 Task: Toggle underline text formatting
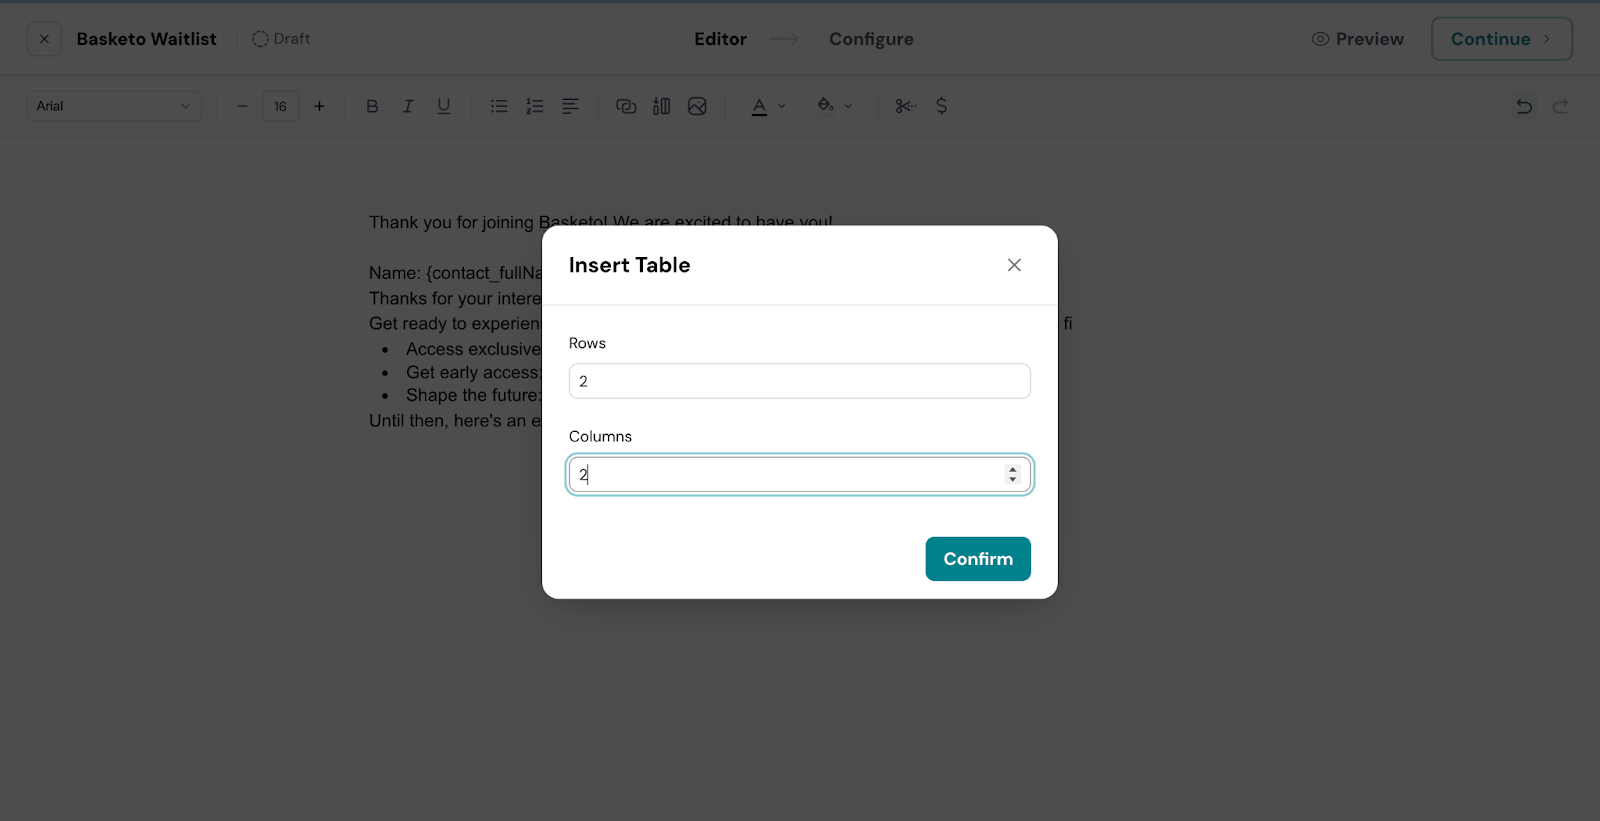[x=444, y=106]
